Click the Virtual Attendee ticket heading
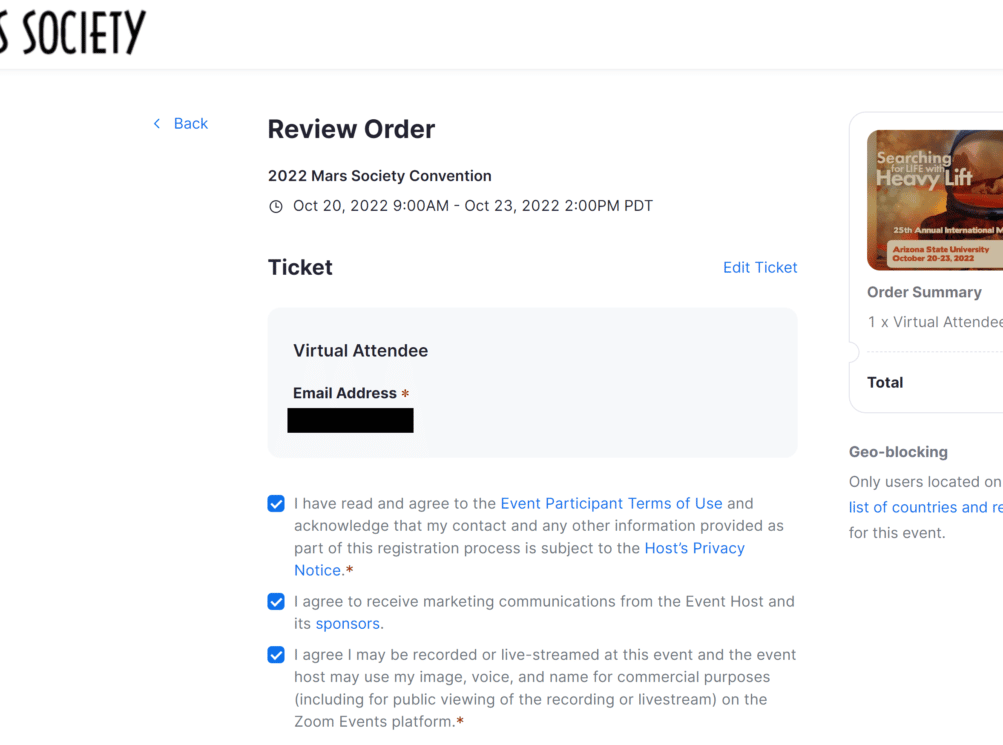 click(x=360, y=350)
